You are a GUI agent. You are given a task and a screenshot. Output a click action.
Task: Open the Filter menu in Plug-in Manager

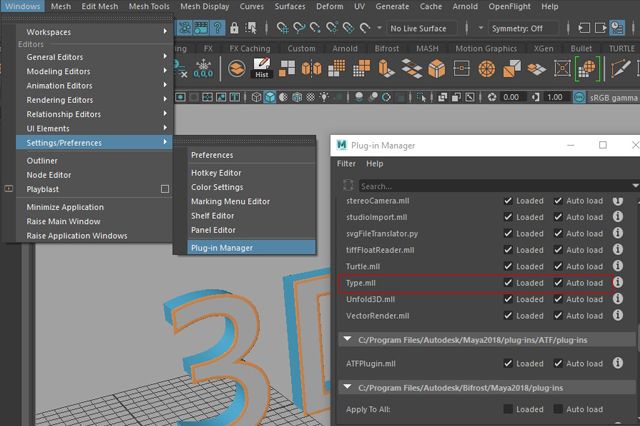[346, 163]
